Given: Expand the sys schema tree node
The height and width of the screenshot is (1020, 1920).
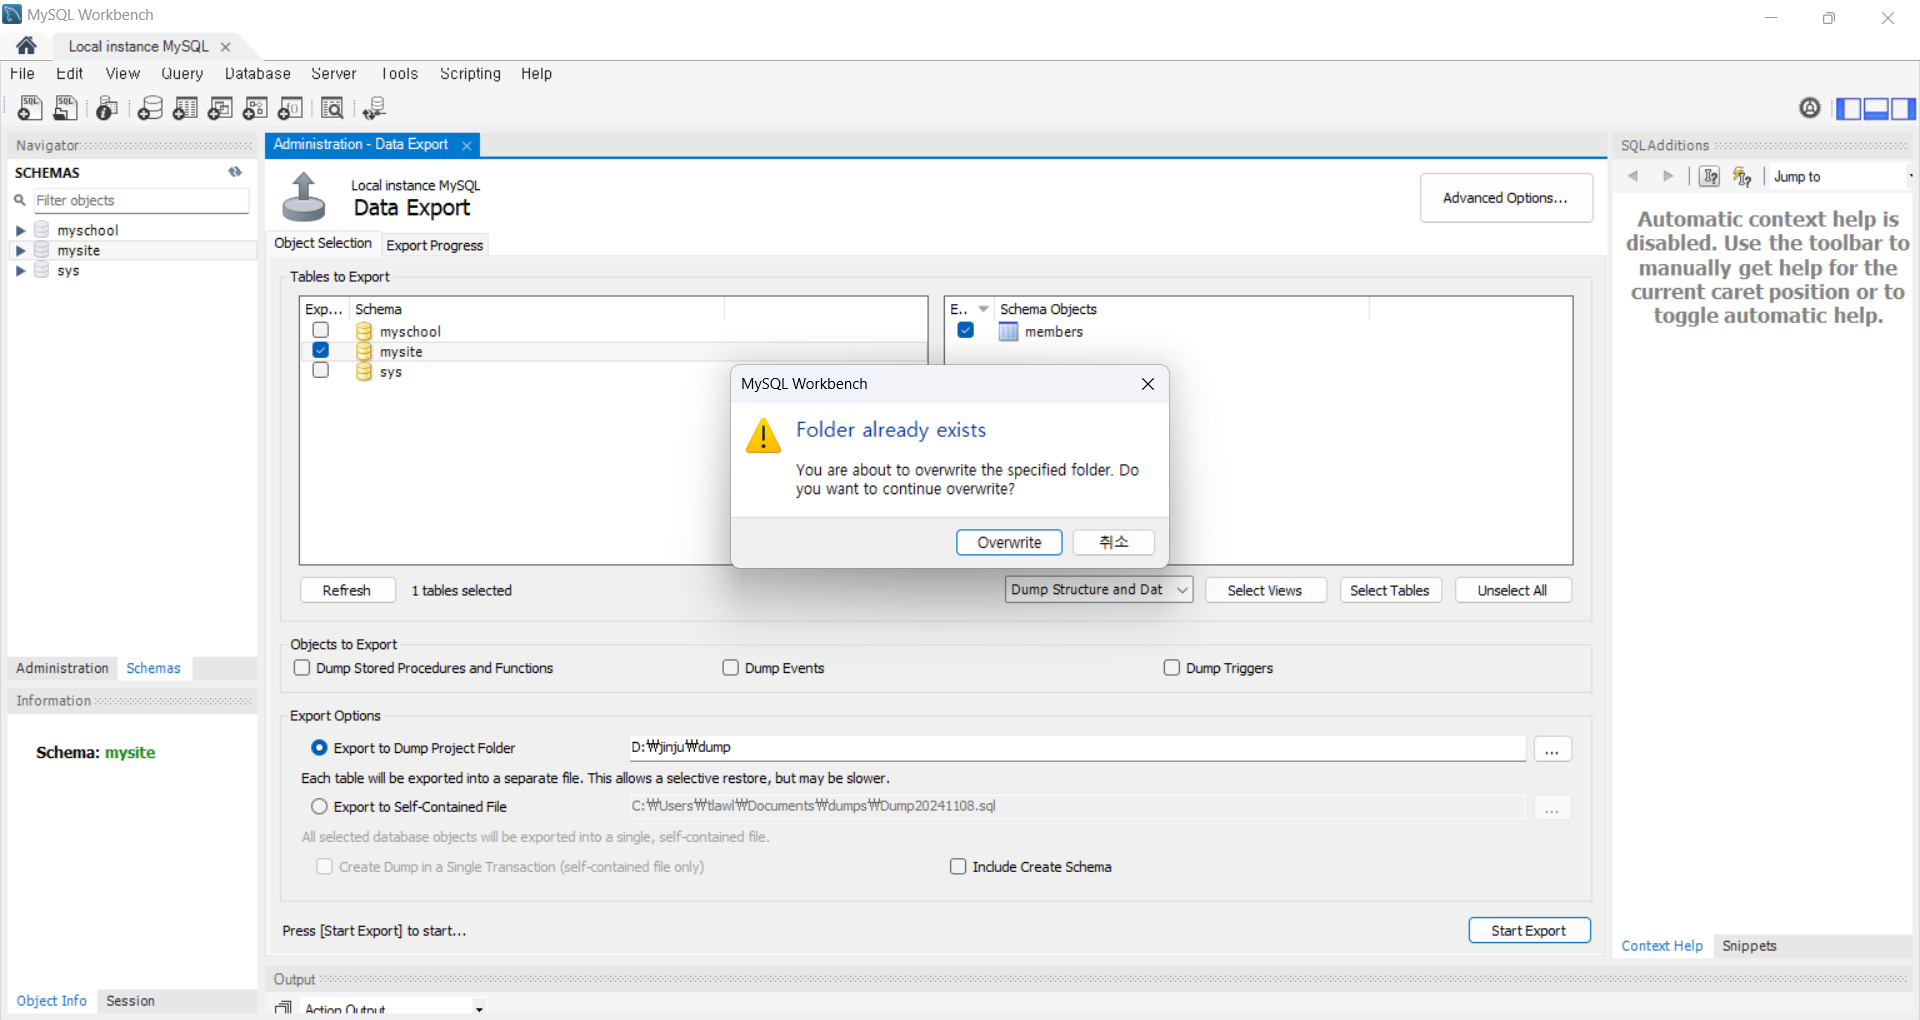Looking at the screenshot, I should pyautogui.click(x=20, y=271).
